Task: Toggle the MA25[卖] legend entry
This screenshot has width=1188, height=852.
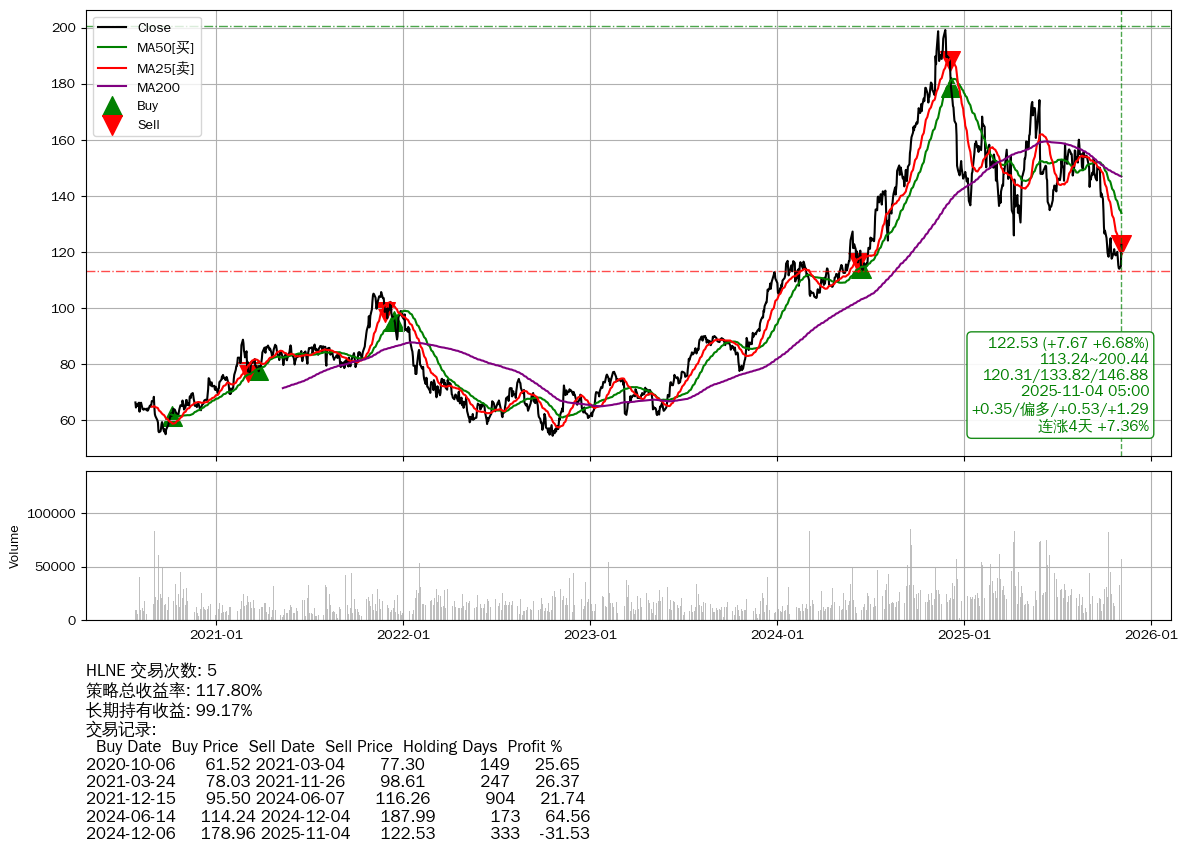Action: coord(165,67)
